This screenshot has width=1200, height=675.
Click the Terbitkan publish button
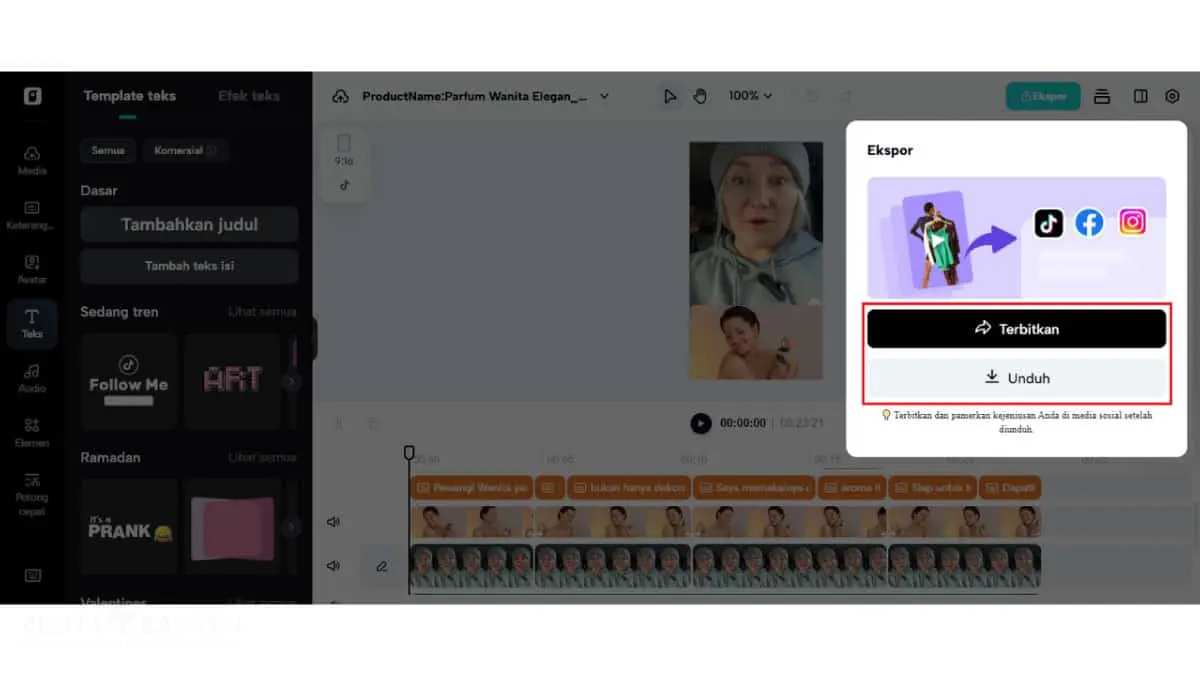(1016, 328)
